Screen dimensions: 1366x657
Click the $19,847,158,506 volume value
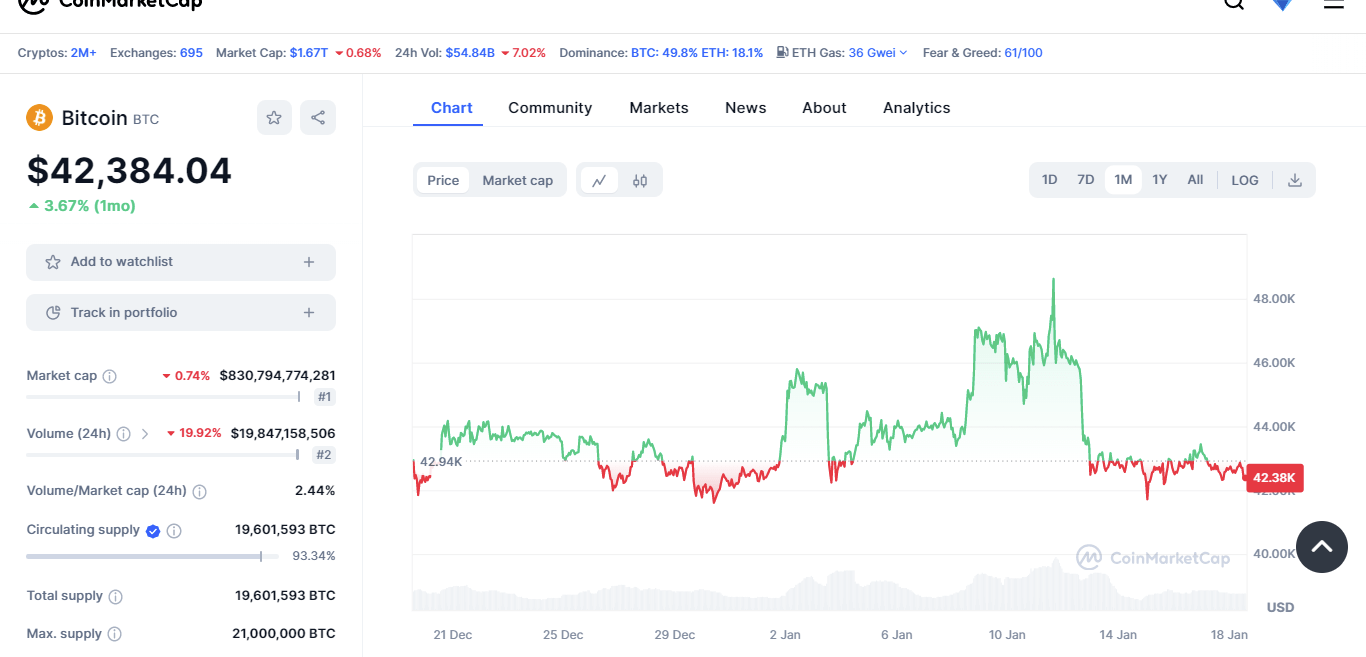click(283, 434)
